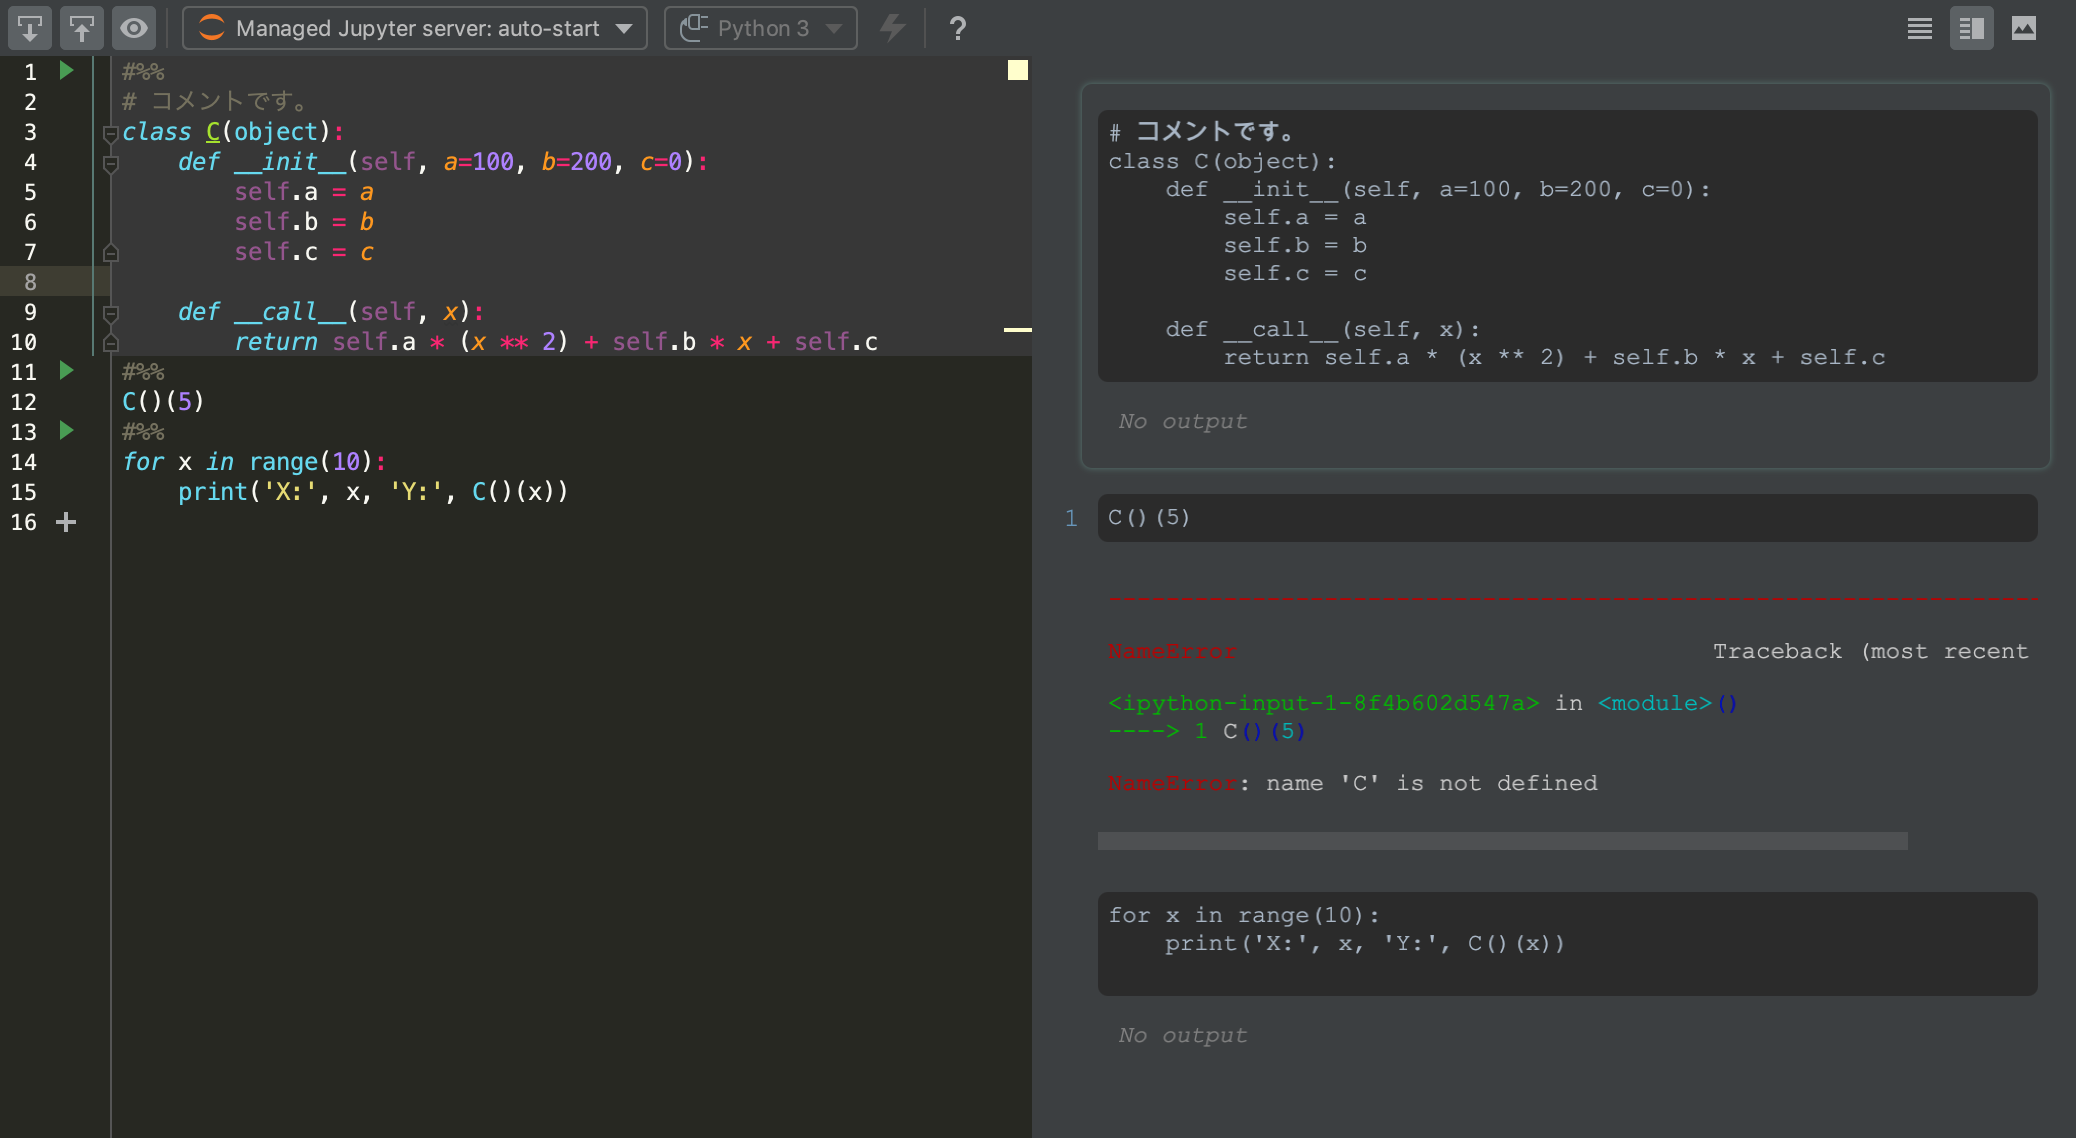Click class name C on line 3
The image size is (2076, 1138).
(213, 132)
